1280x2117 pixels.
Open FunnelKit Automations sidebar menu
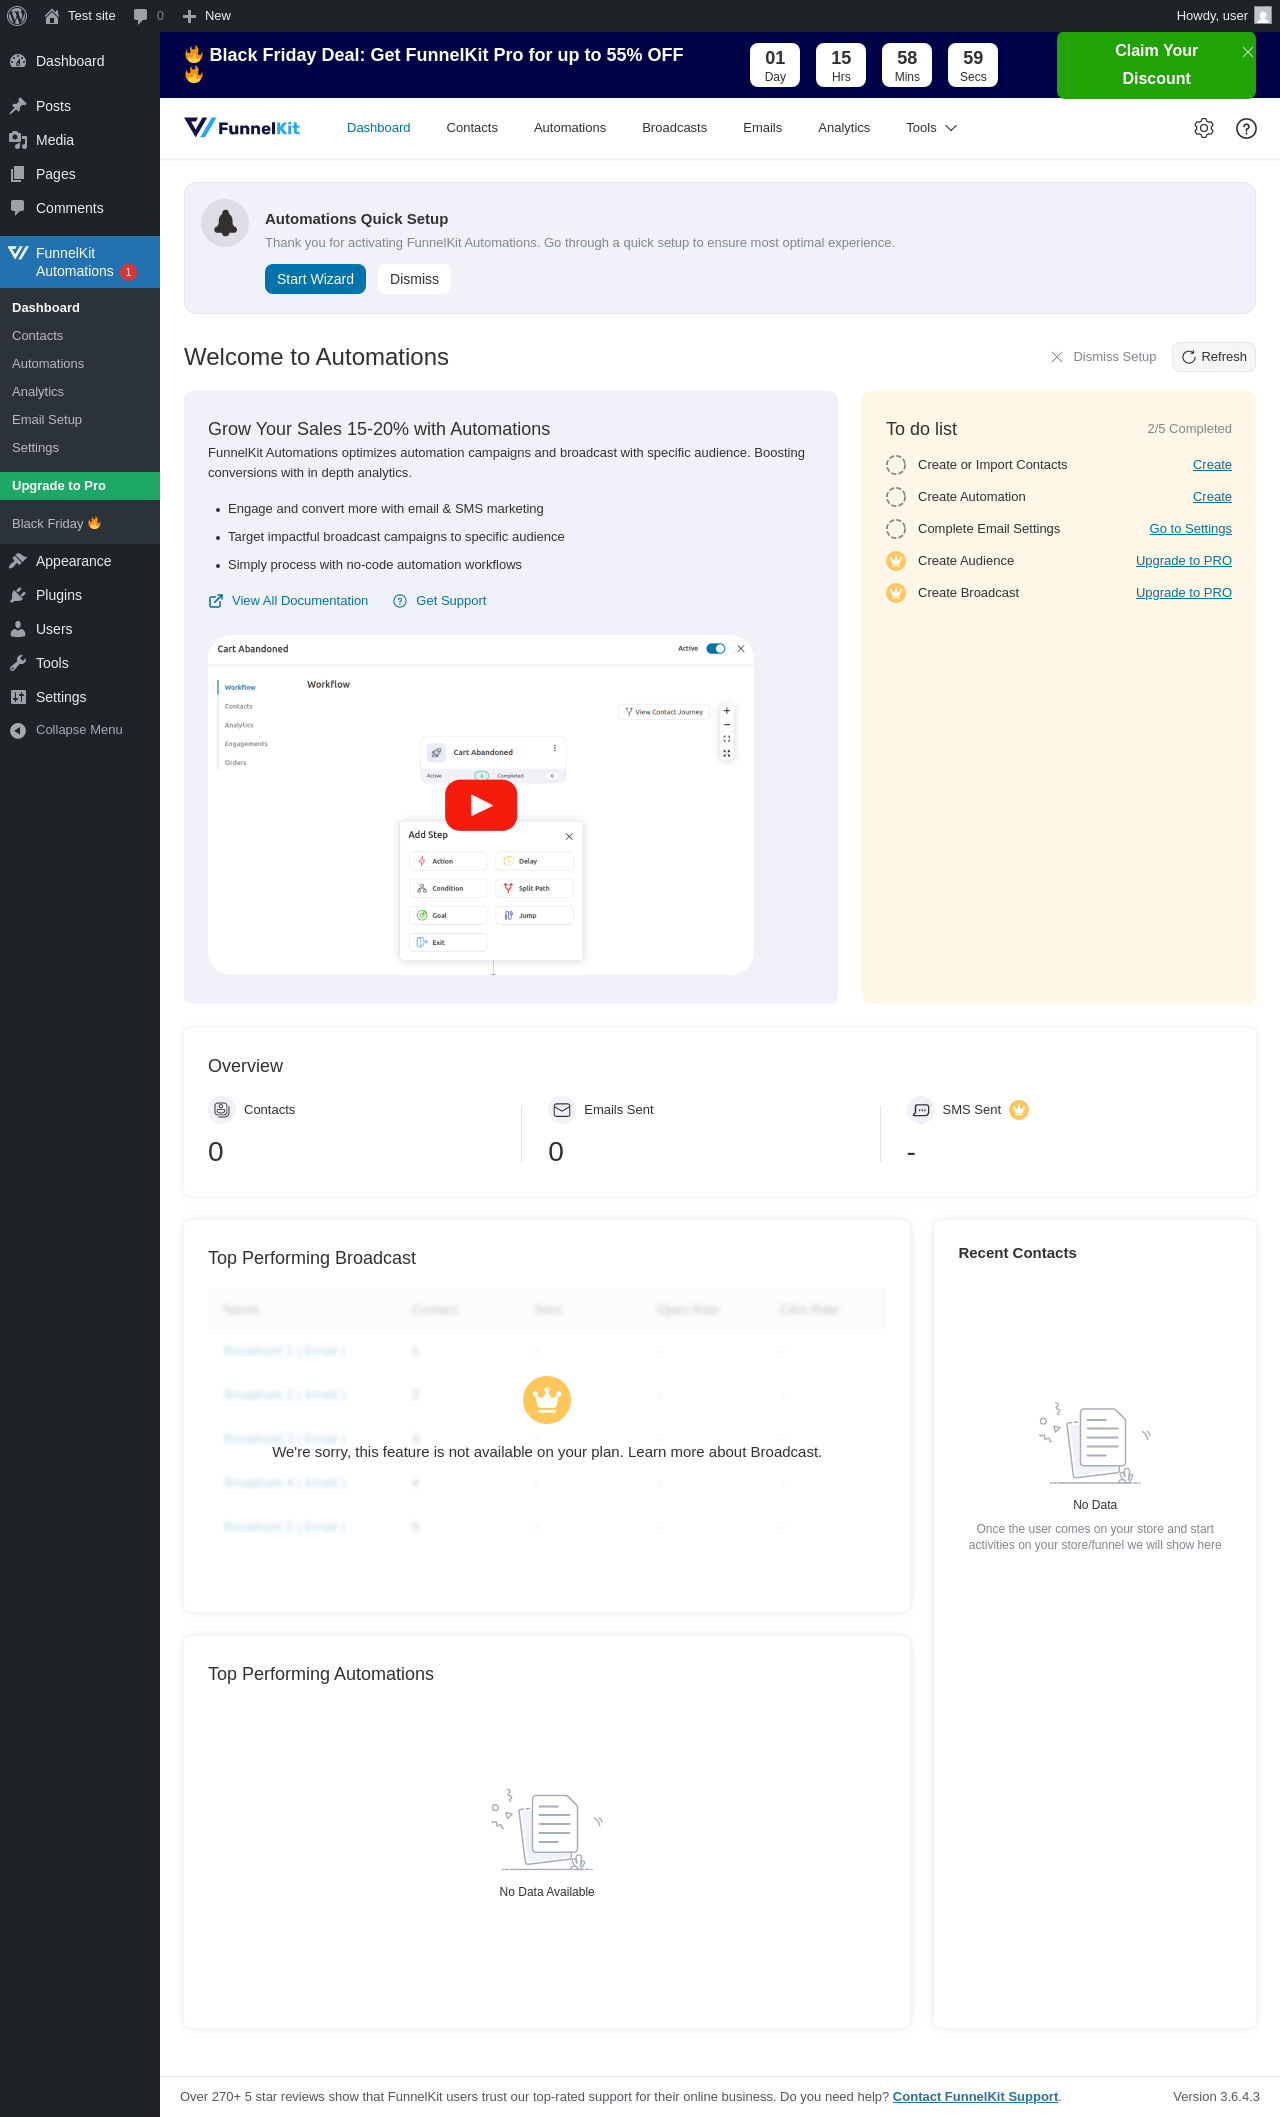point(80,262)
